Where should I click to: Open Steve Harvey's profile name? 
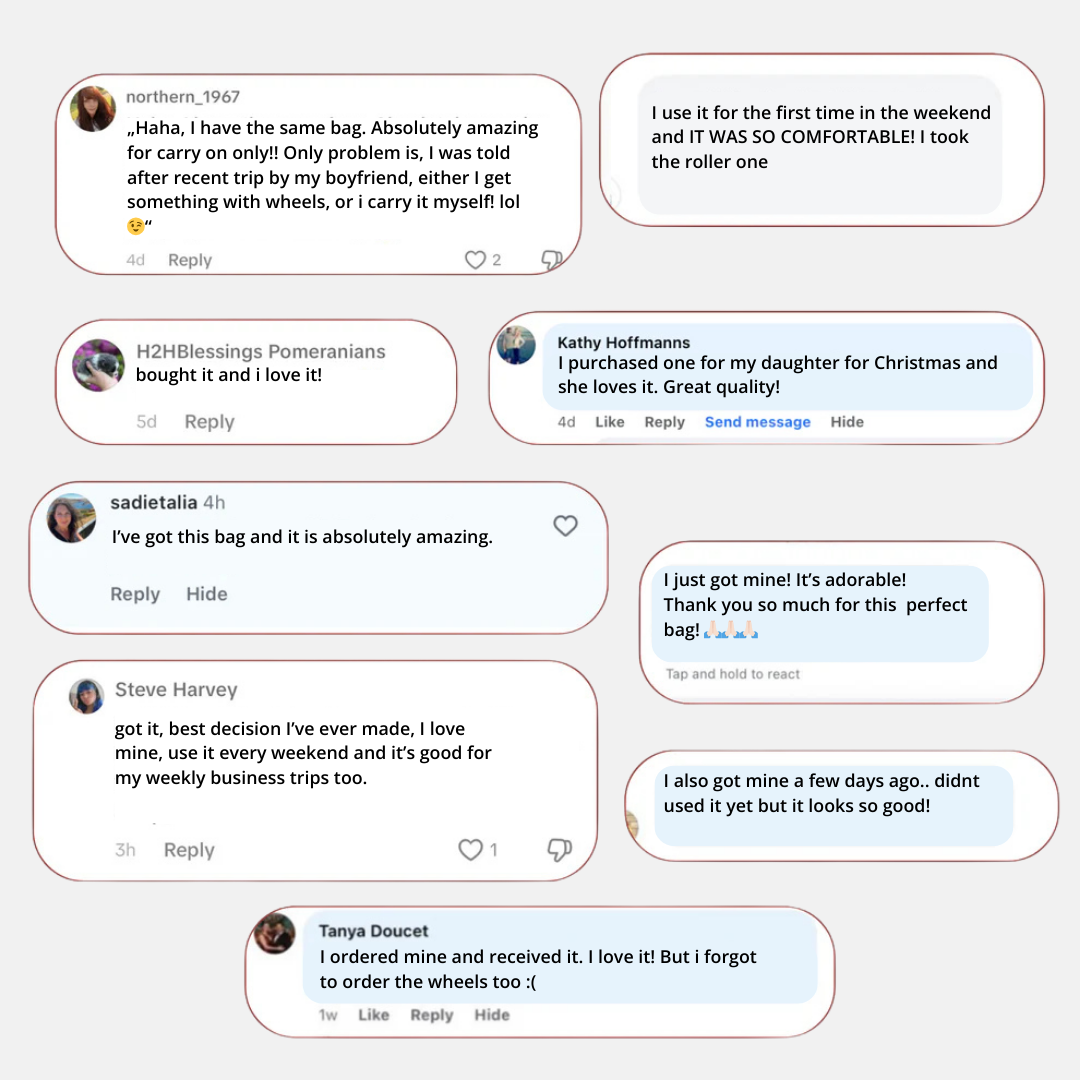point(176,690)
